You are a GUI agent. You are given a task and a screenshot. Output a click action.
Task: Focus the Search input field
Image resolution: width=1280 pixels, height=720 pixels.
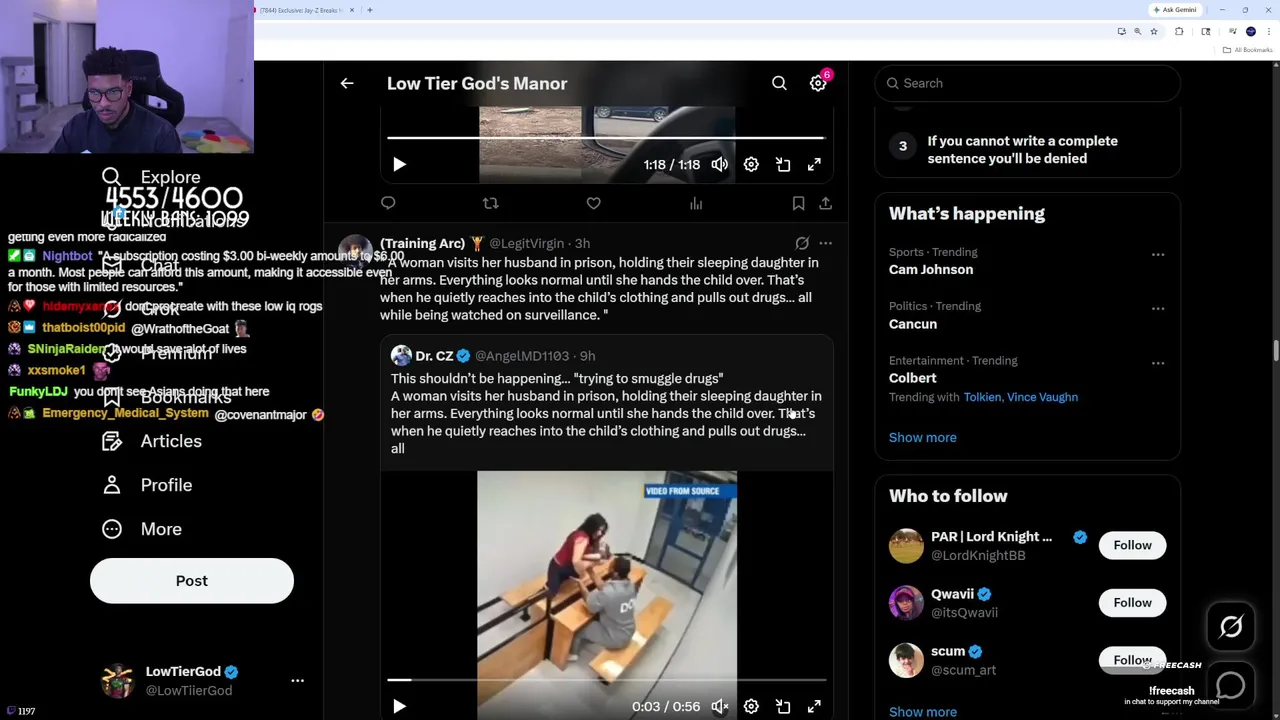(1027, 83)
